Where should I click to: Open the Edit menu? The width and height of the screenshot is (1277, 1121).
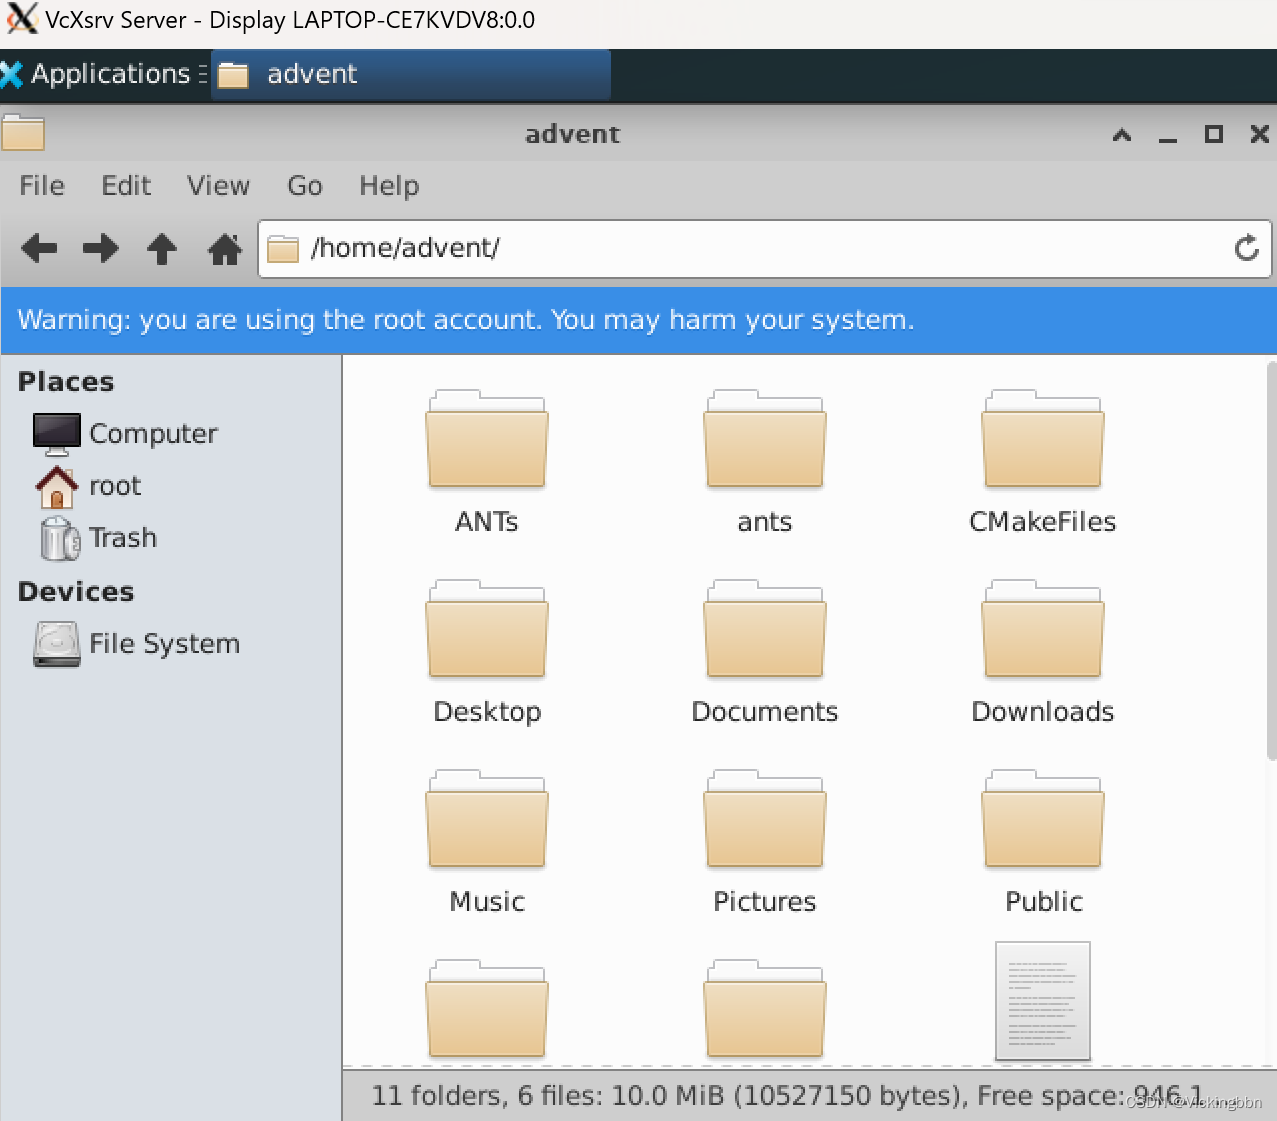tap(125, 186)
